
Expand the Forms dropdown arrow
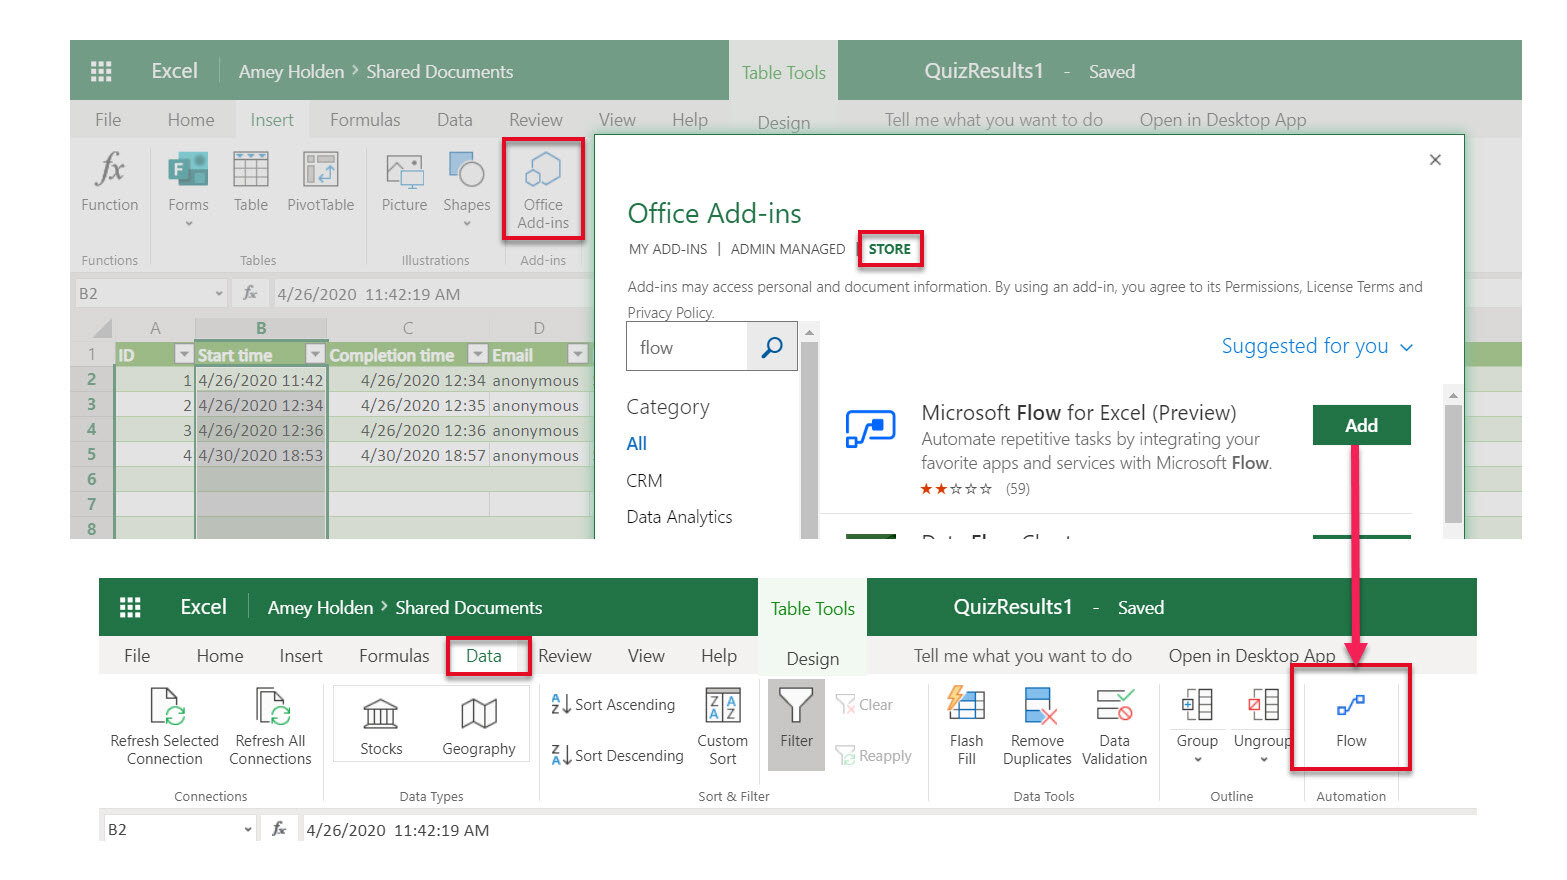(x=188, y=224)
